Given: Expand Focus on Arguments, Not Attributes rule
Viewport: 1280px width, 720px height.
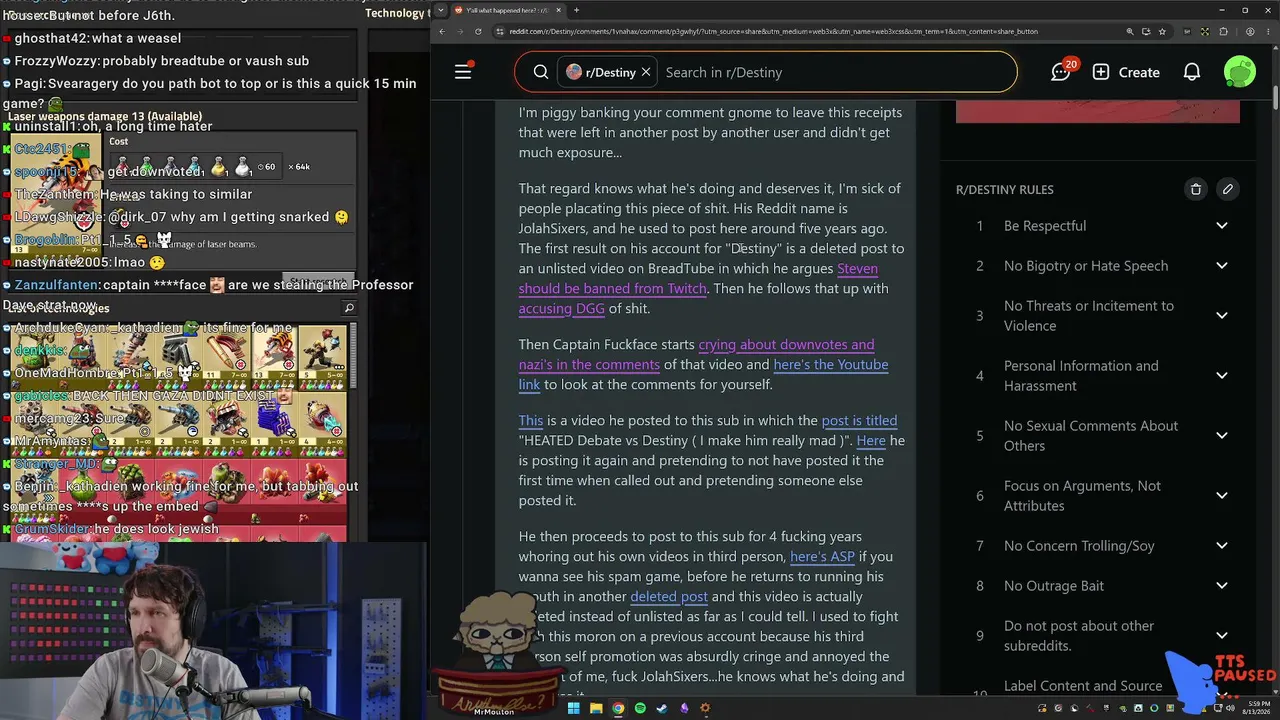Looking at the screenshot, I should click(1221, 496).
